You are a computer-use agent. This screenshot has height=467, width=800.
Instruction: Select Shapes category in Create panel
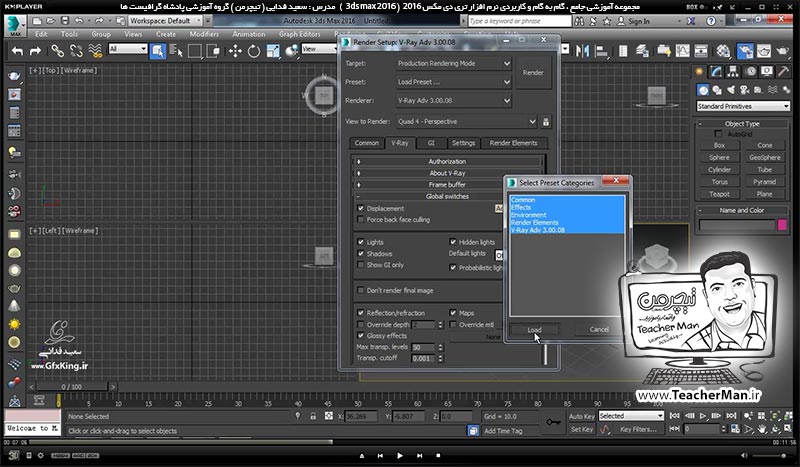(717, 90)
